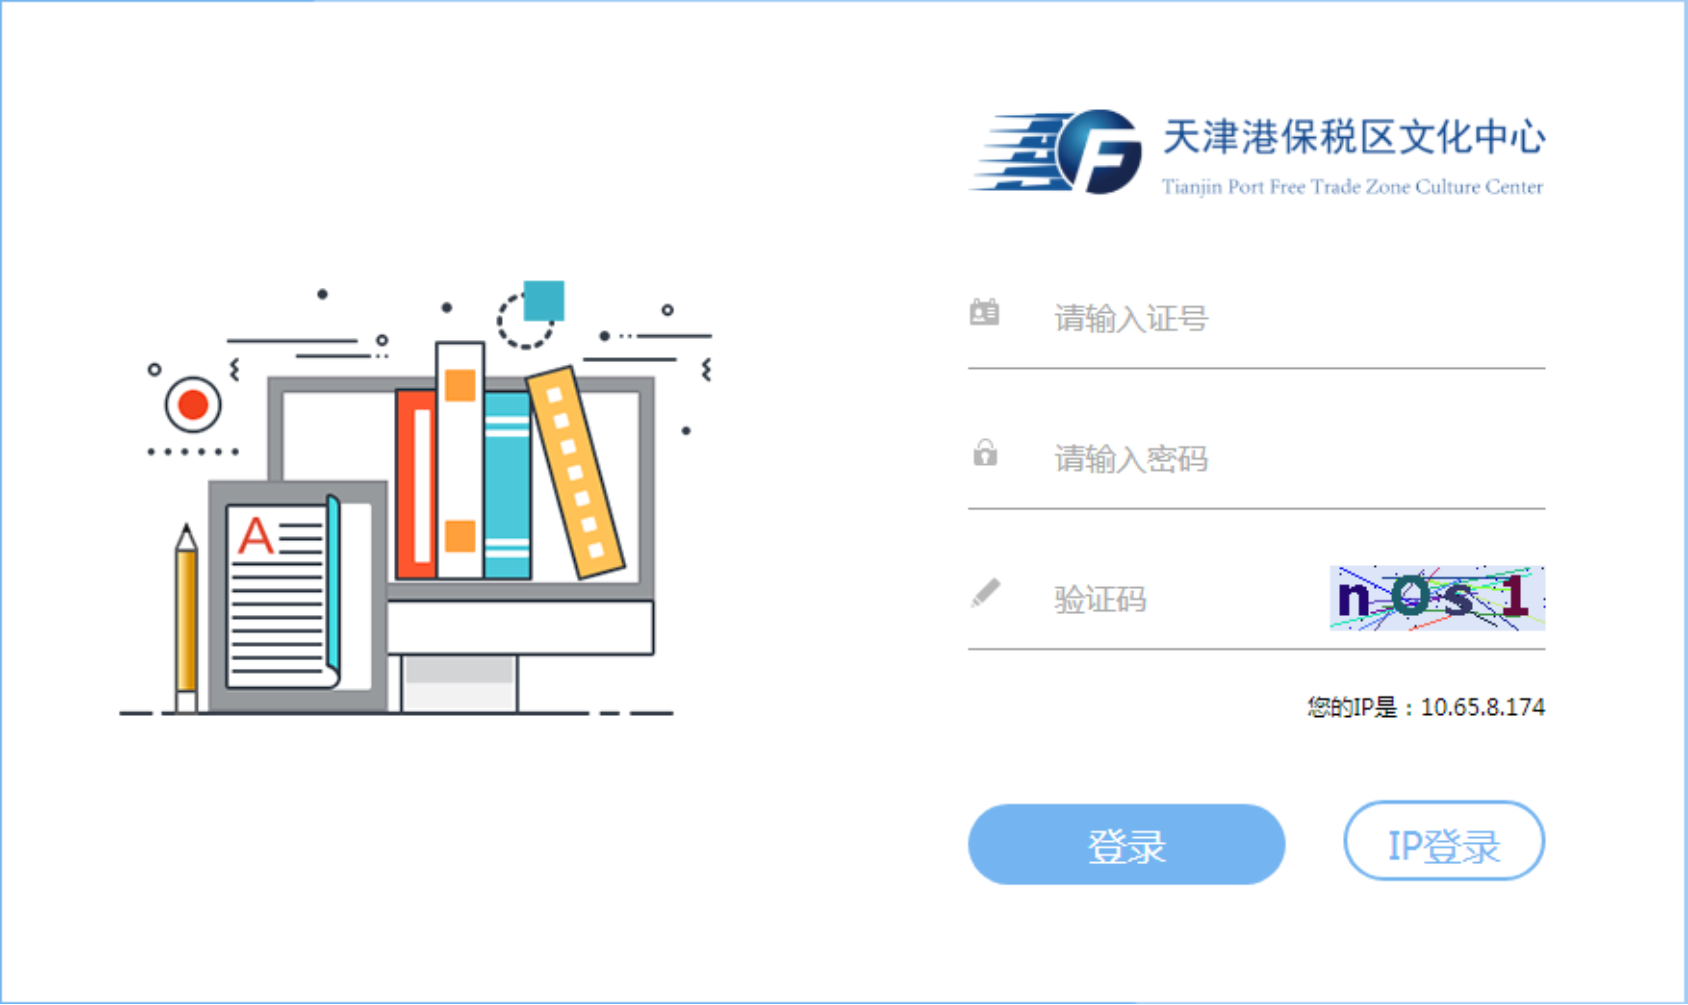Click the red record circle icon in illustration
The image size is (1688, 1005).
click(193, 405)
